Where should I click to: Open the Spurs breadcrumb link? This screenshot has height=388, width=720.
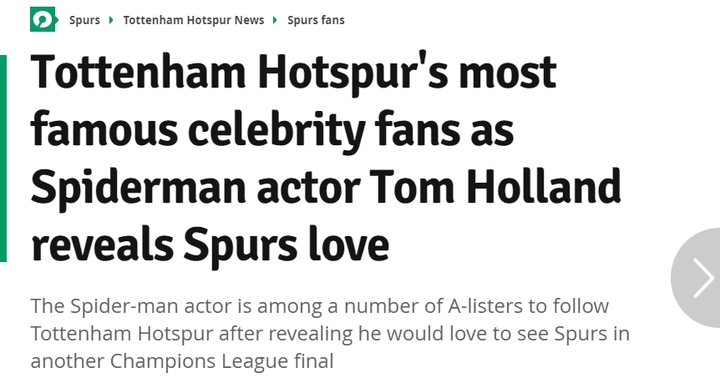(84, 20)
